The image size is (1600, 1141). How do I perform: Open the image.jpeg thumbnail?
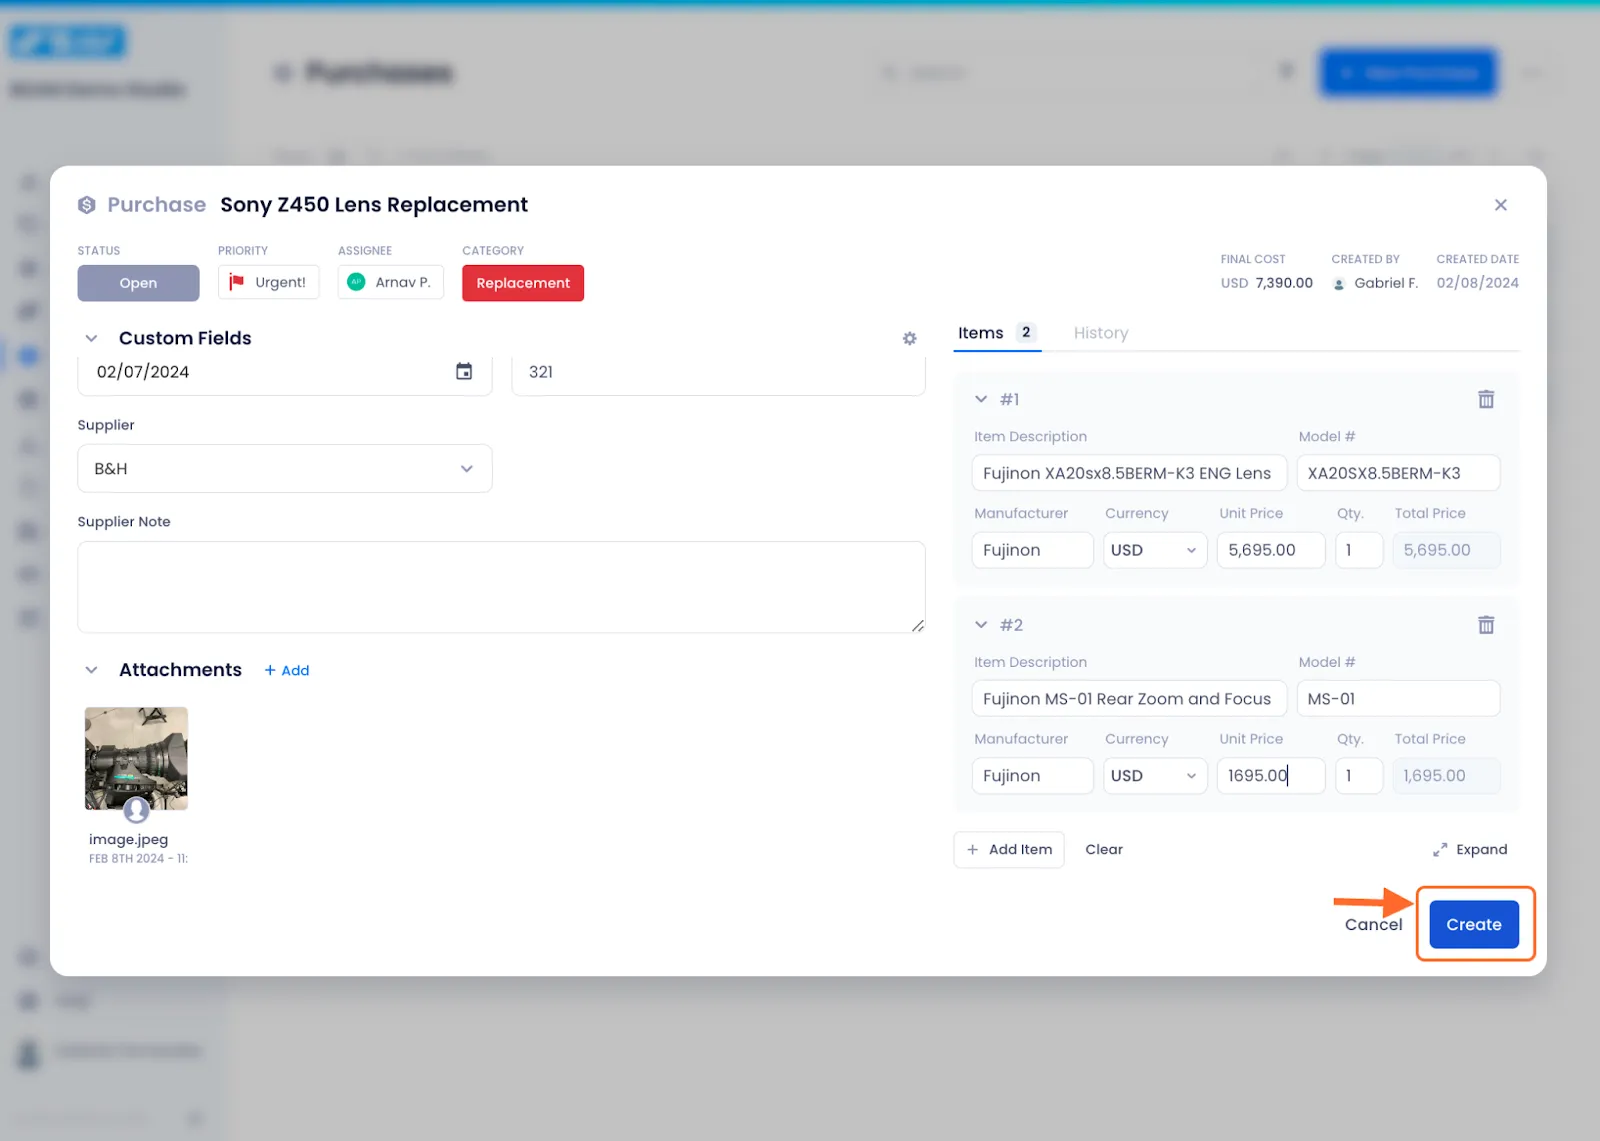[136, 759]
